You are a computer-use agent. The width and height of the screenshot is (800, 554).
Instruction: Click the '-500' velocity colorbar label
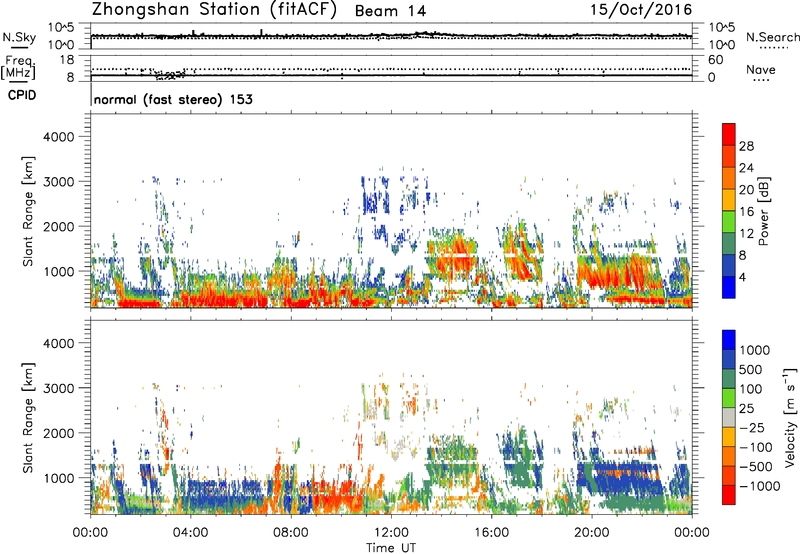[x=756, y=467]
